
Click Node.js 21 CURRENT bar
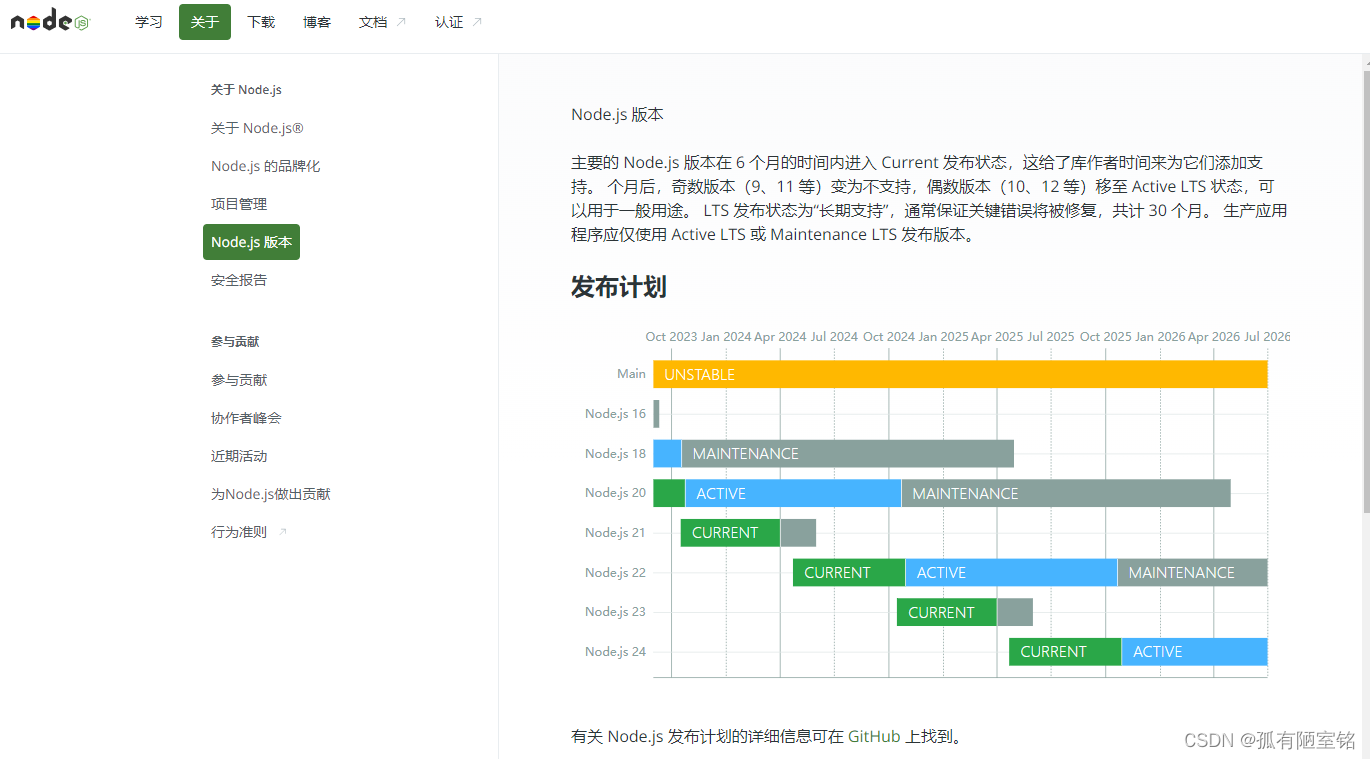[730, 533]
